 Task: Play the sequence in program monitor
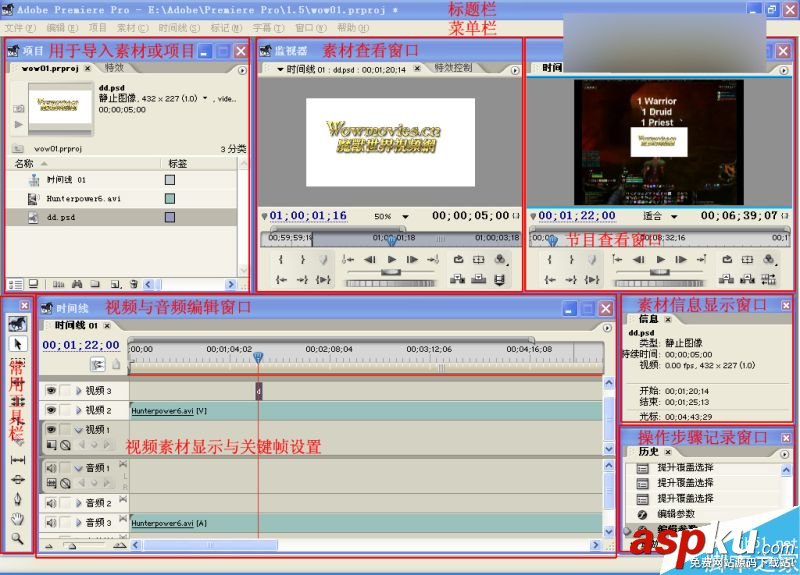tap(661, 260)
